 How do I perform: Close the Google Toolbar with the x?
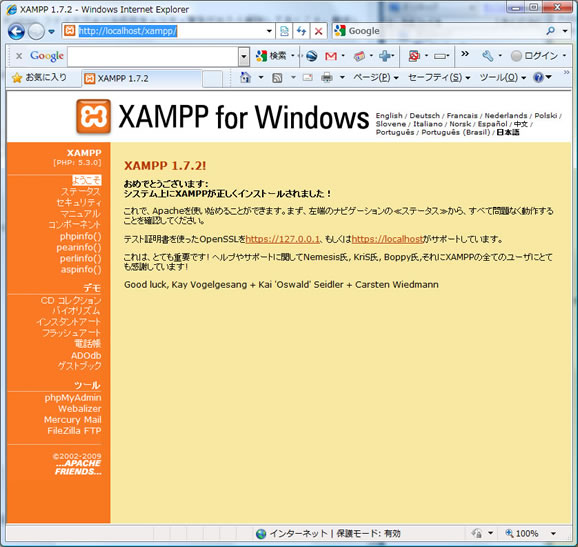tap(19, 56)
